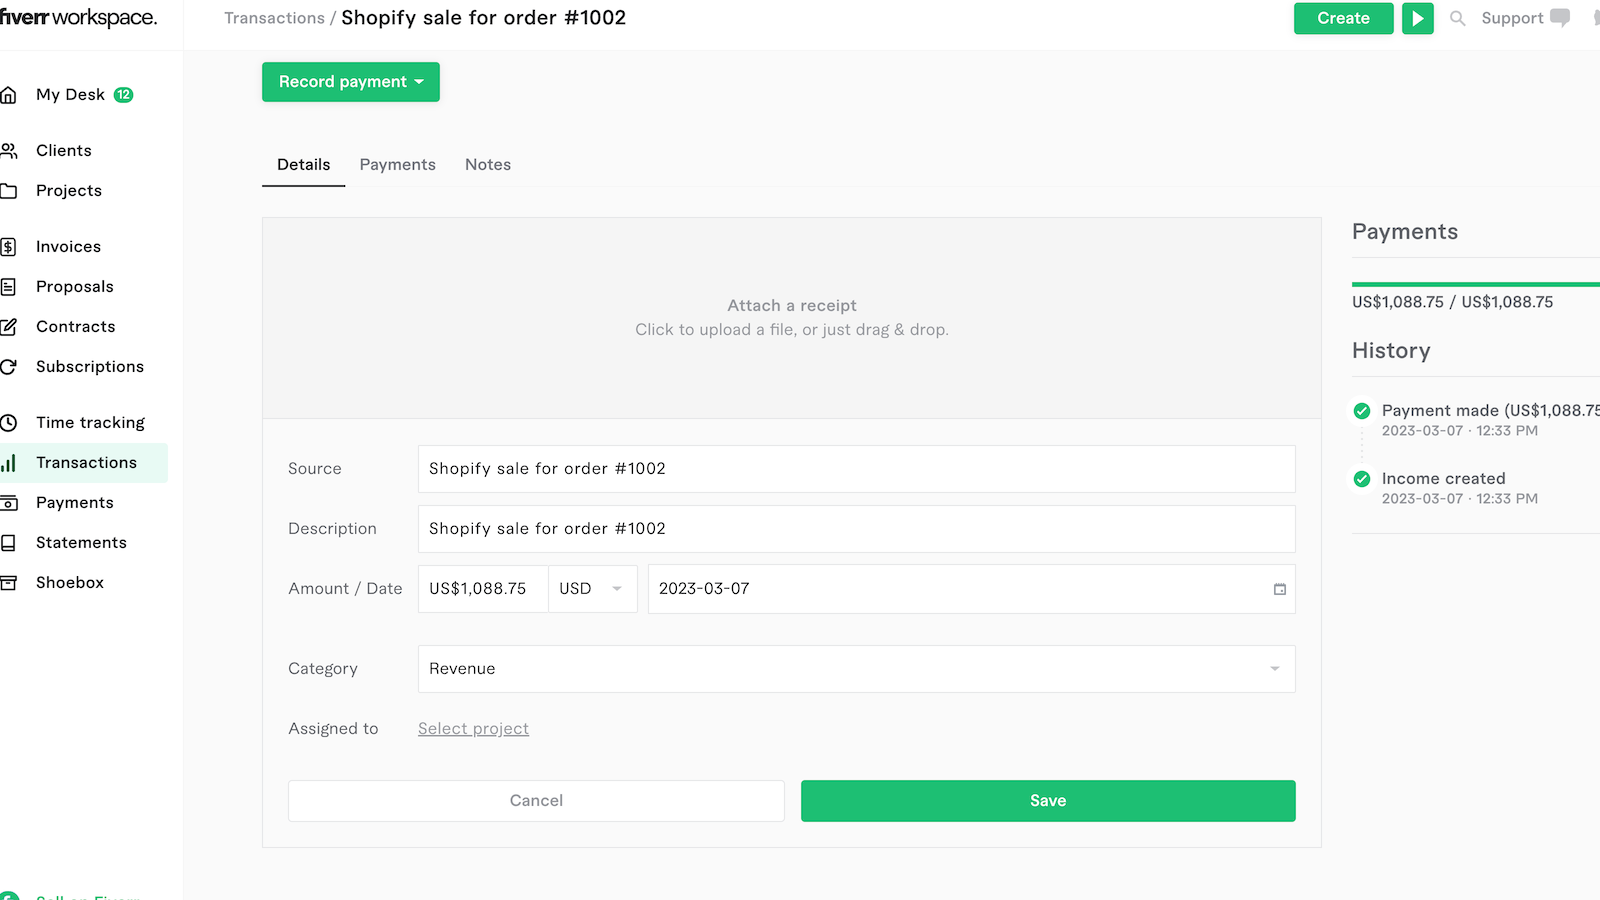Click the Attach a receipt upload area
The height and width of the screenshot is (900, 1600).
[792, 318]
